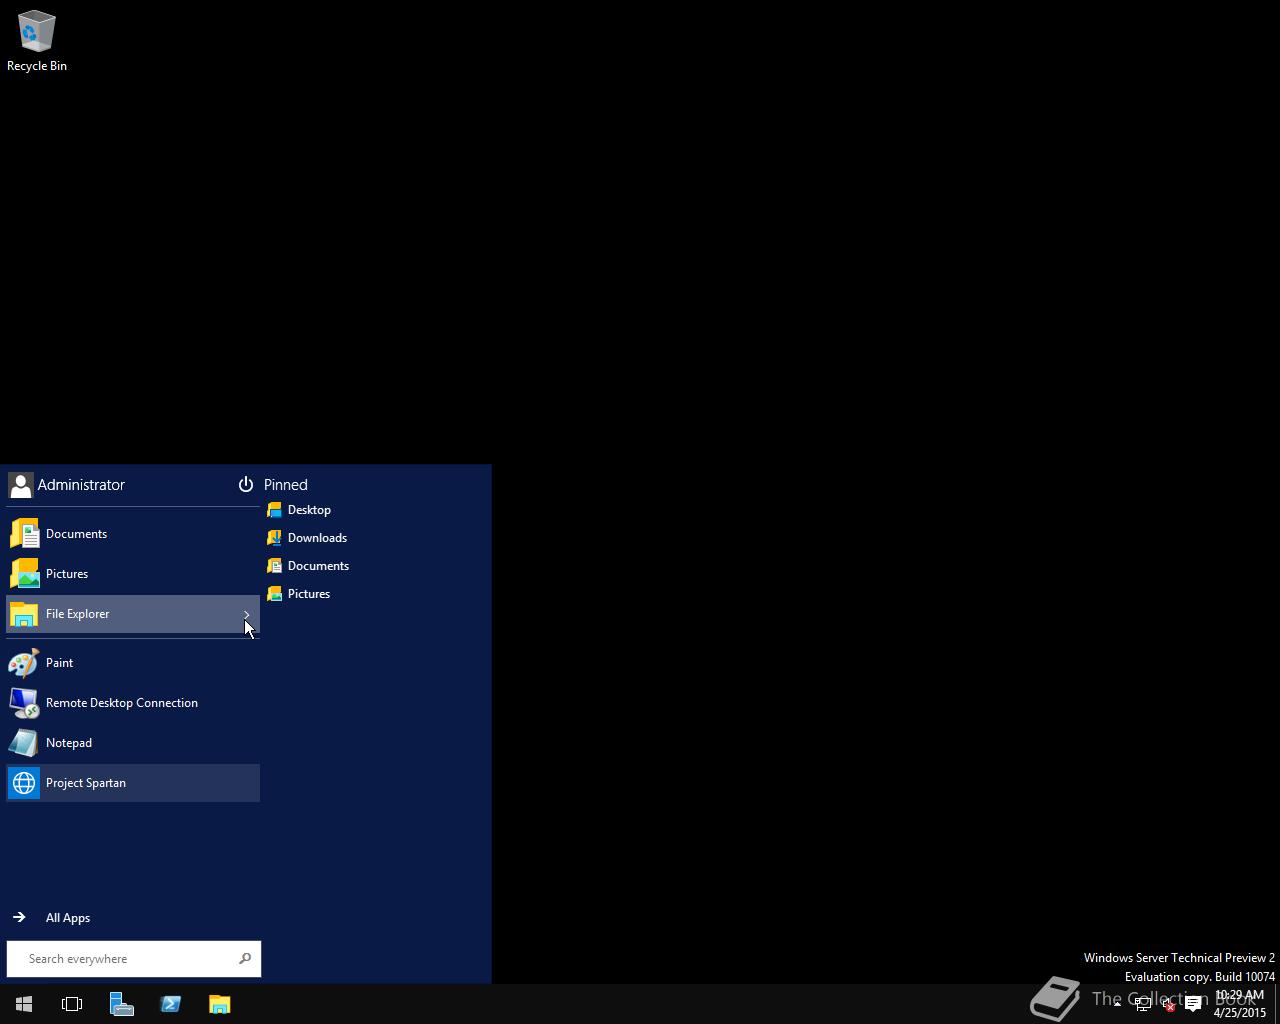The width and height of the screenshot is (1280, 1024).
Task: Launch Paint from the Start menu
Action: 133,663
